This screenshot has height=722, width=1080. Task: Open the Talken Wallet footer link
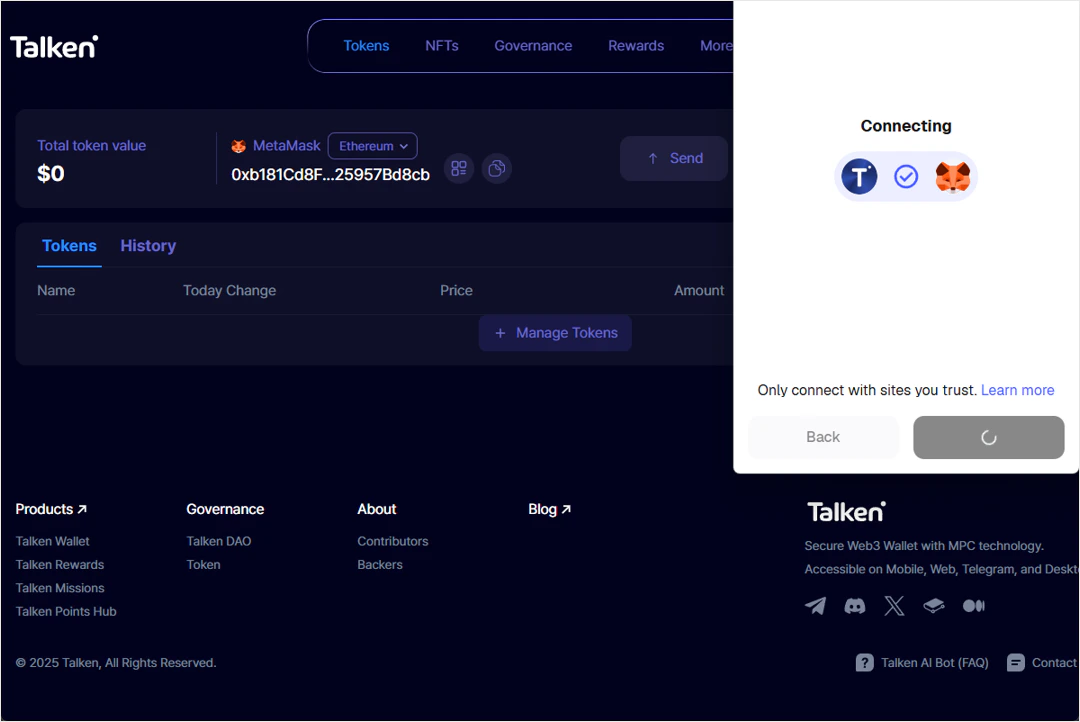click(52, 542)
